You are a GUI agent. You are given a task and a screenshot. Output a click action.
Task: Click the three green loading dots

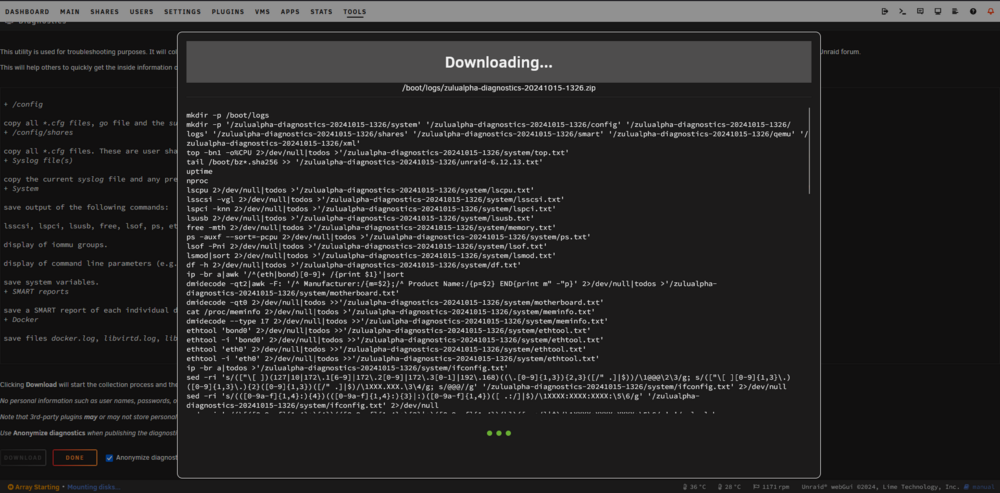(499, 433)
